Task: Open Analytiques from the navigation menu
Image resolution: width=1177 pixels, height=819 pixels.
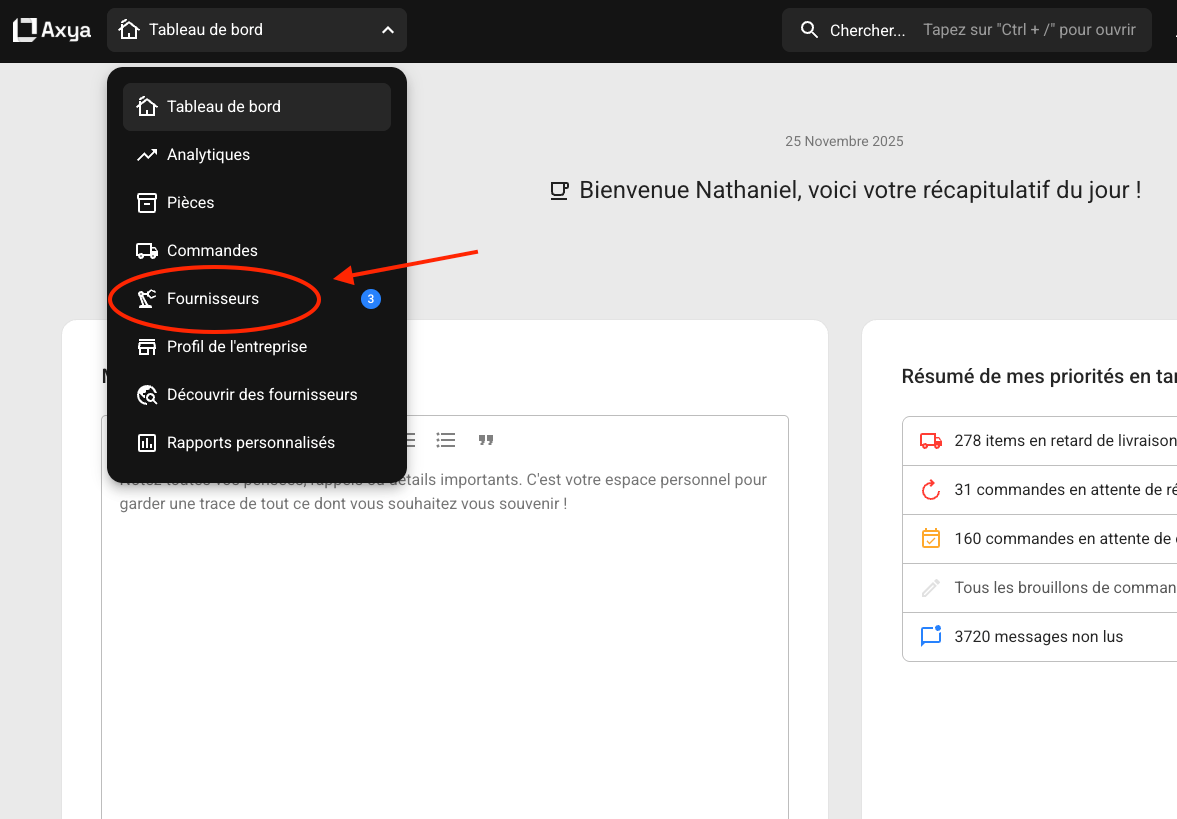Action: click(208, 155)
